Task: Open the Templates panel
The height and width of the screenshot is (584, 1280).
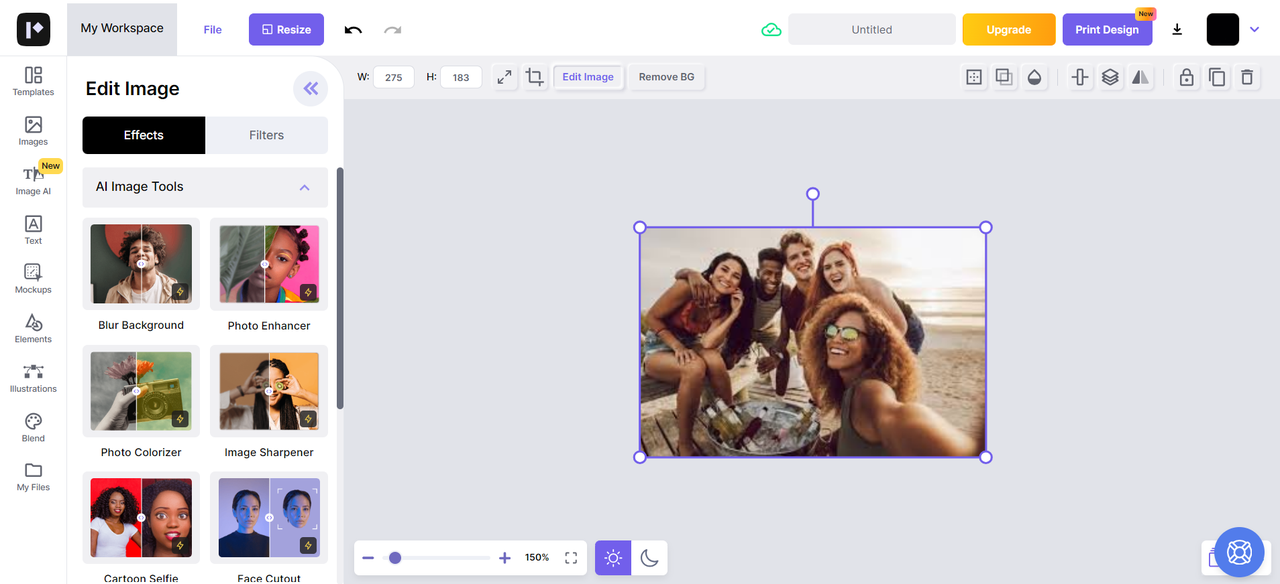Action: pyautogui.click(x=33, y=81)
